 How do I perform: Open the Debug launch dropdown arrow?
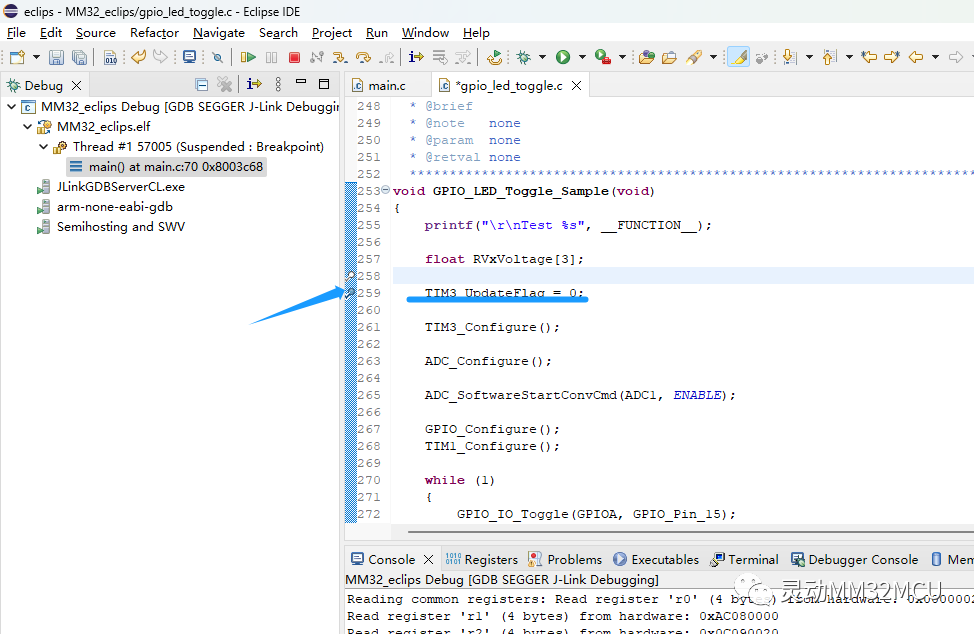pyautogui.click(x=541, y=58)
